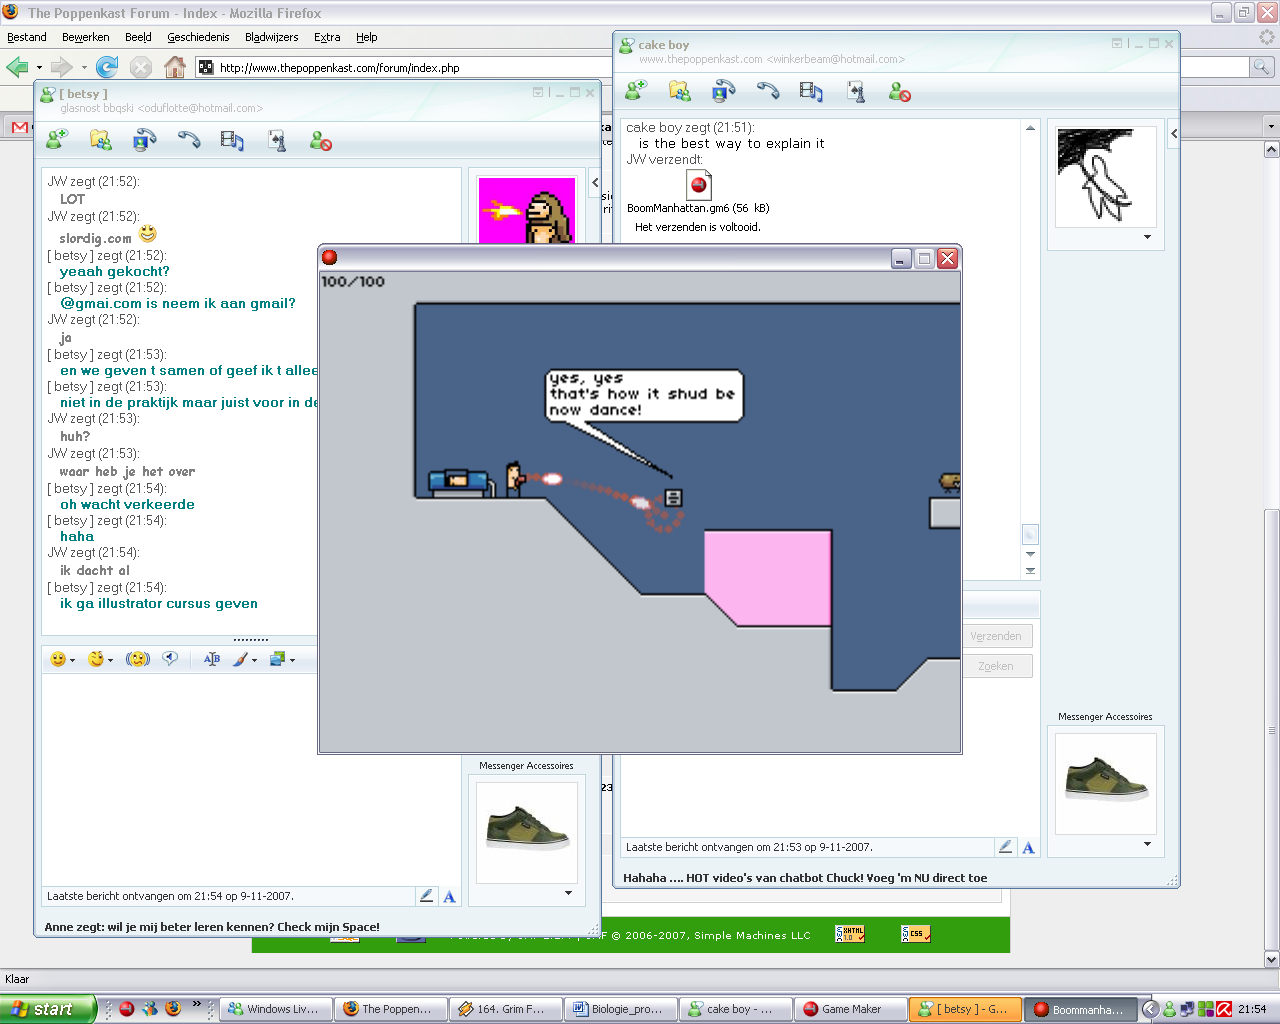Open games icon in betsy chat toolbar

[277, 141]
